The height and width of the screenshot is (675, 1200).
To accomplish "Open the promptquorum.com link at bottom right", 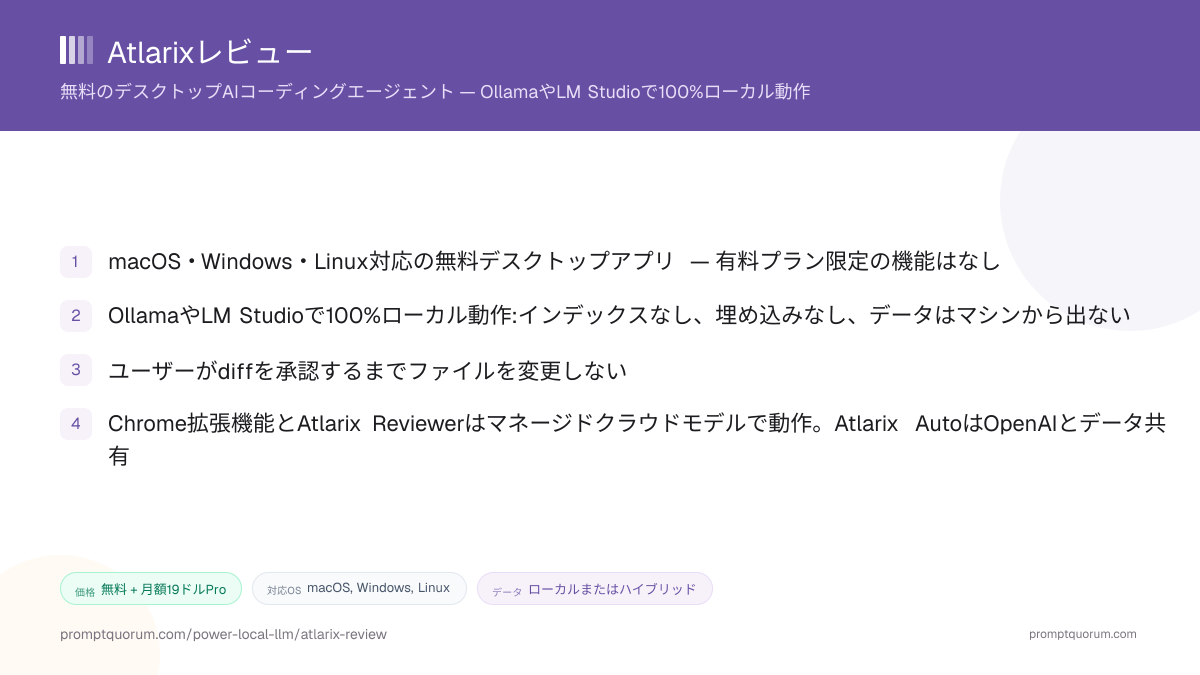I will tap(1082, 634).
